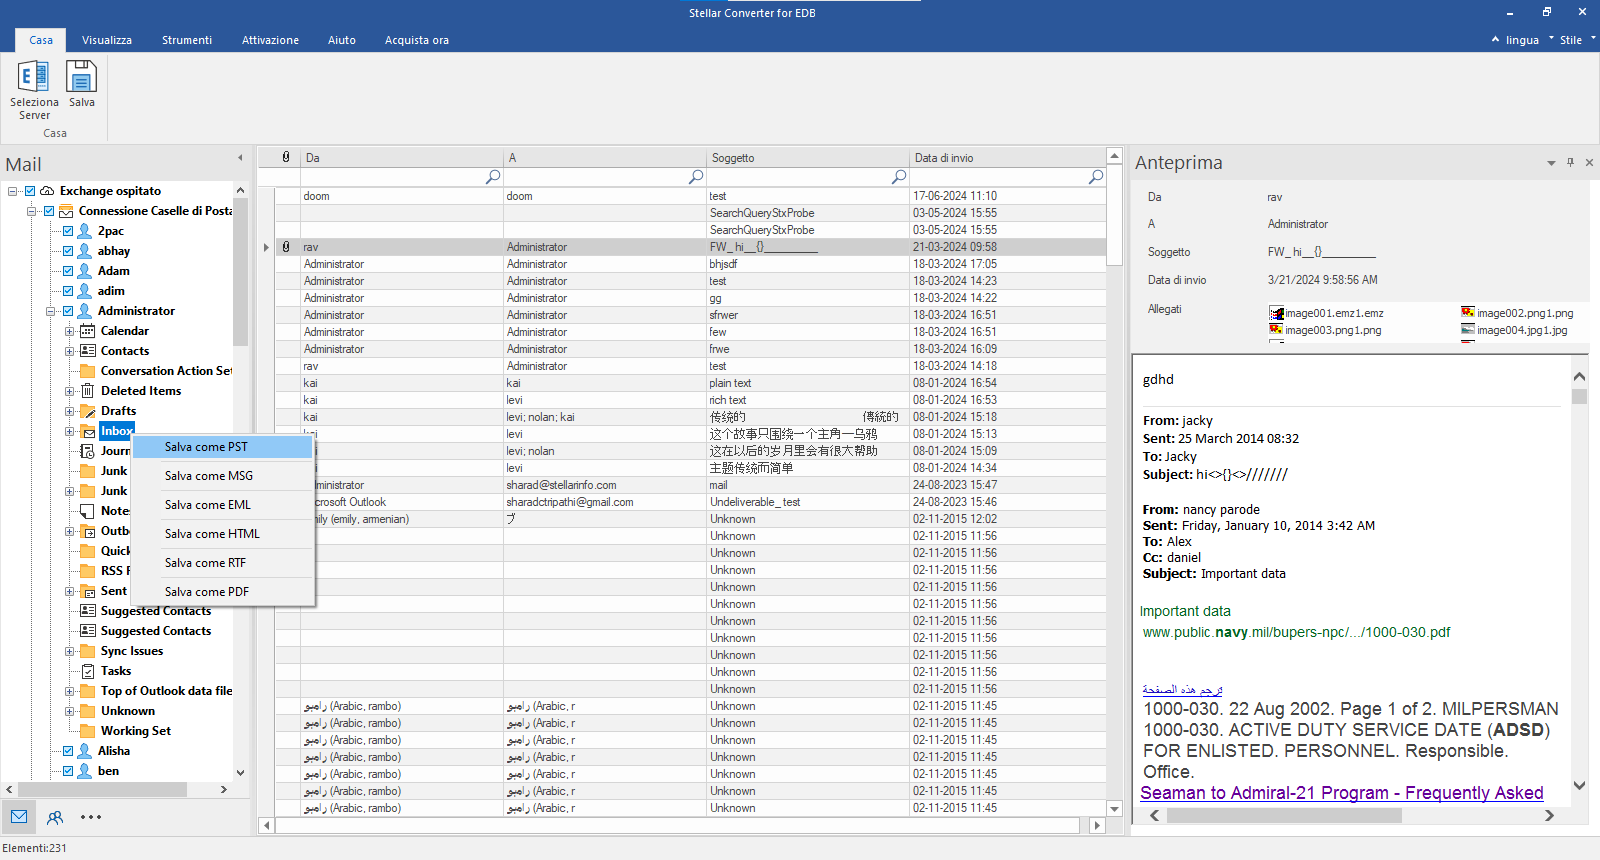Choose Salva come RTF
1600x860 pixels.
tap(222, 563)
